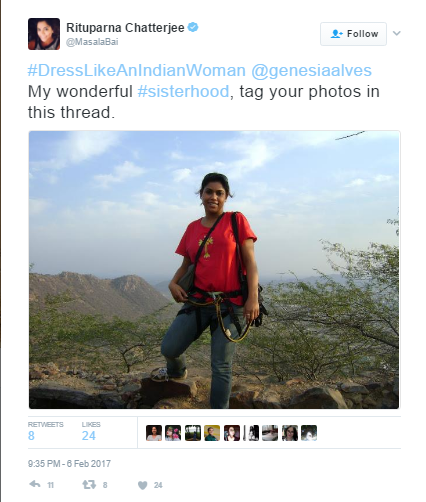Image resolution: width=426 pixels, height=502 pixels.
Task: Retweet using the retweet arrows icon
Action: [x=89, y=485]
